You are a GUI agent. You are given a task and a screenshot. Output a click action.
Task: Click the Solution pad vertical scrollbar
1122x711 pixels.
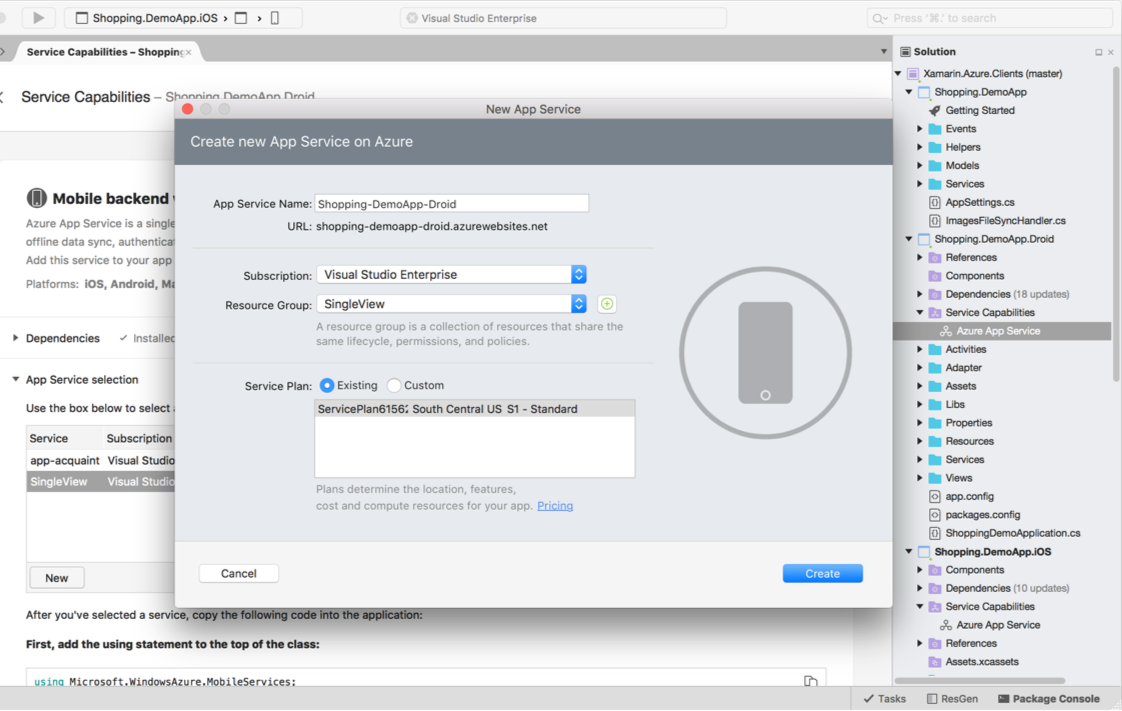(x=1116, y=222)
